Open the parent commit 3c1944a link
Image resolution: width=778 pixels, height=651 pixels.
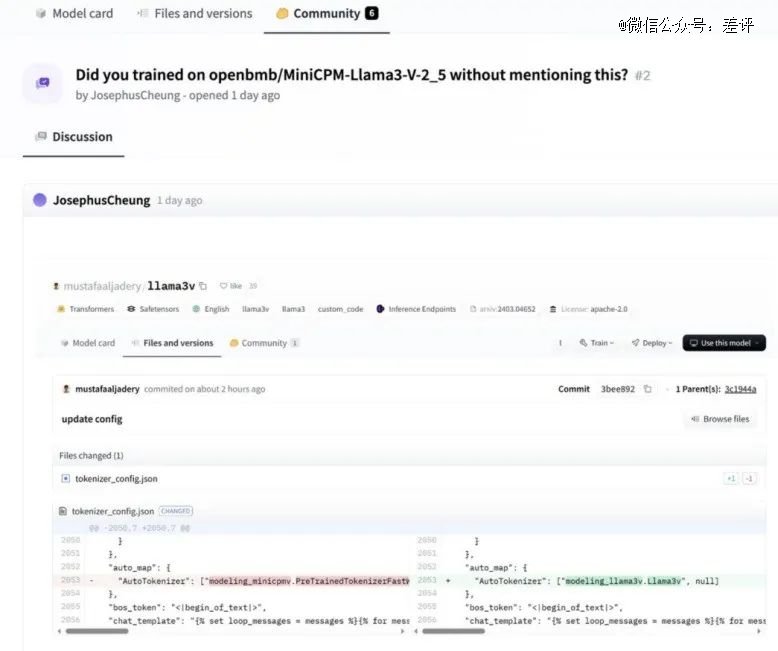coord(740,389)
